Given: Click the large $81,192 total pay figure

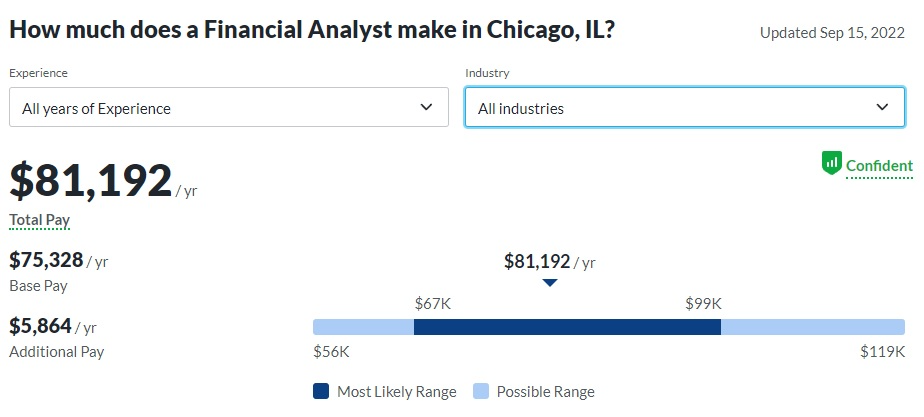Looking at the screenshot, I should pos(91,181).
